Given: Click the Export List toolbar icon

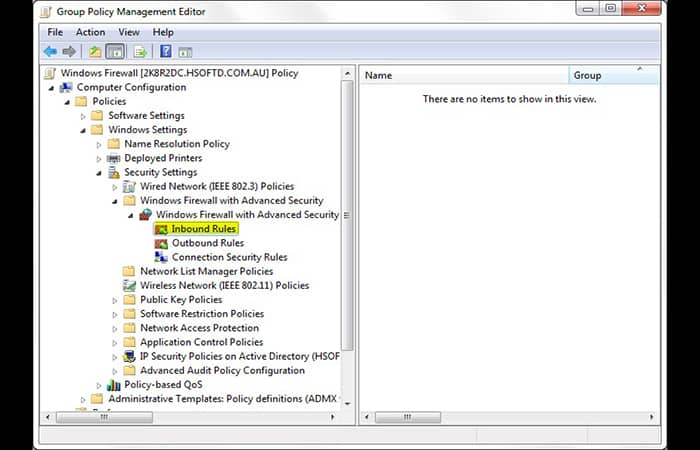Looking at the screenshot, I should click(140, 52).
